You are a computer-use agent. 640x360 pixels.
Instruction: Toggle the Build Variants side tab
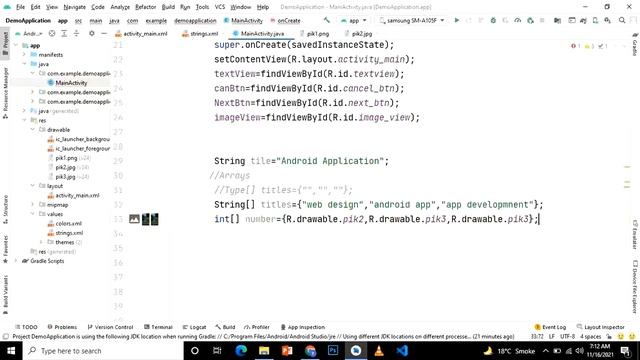[x=5, y=295]
